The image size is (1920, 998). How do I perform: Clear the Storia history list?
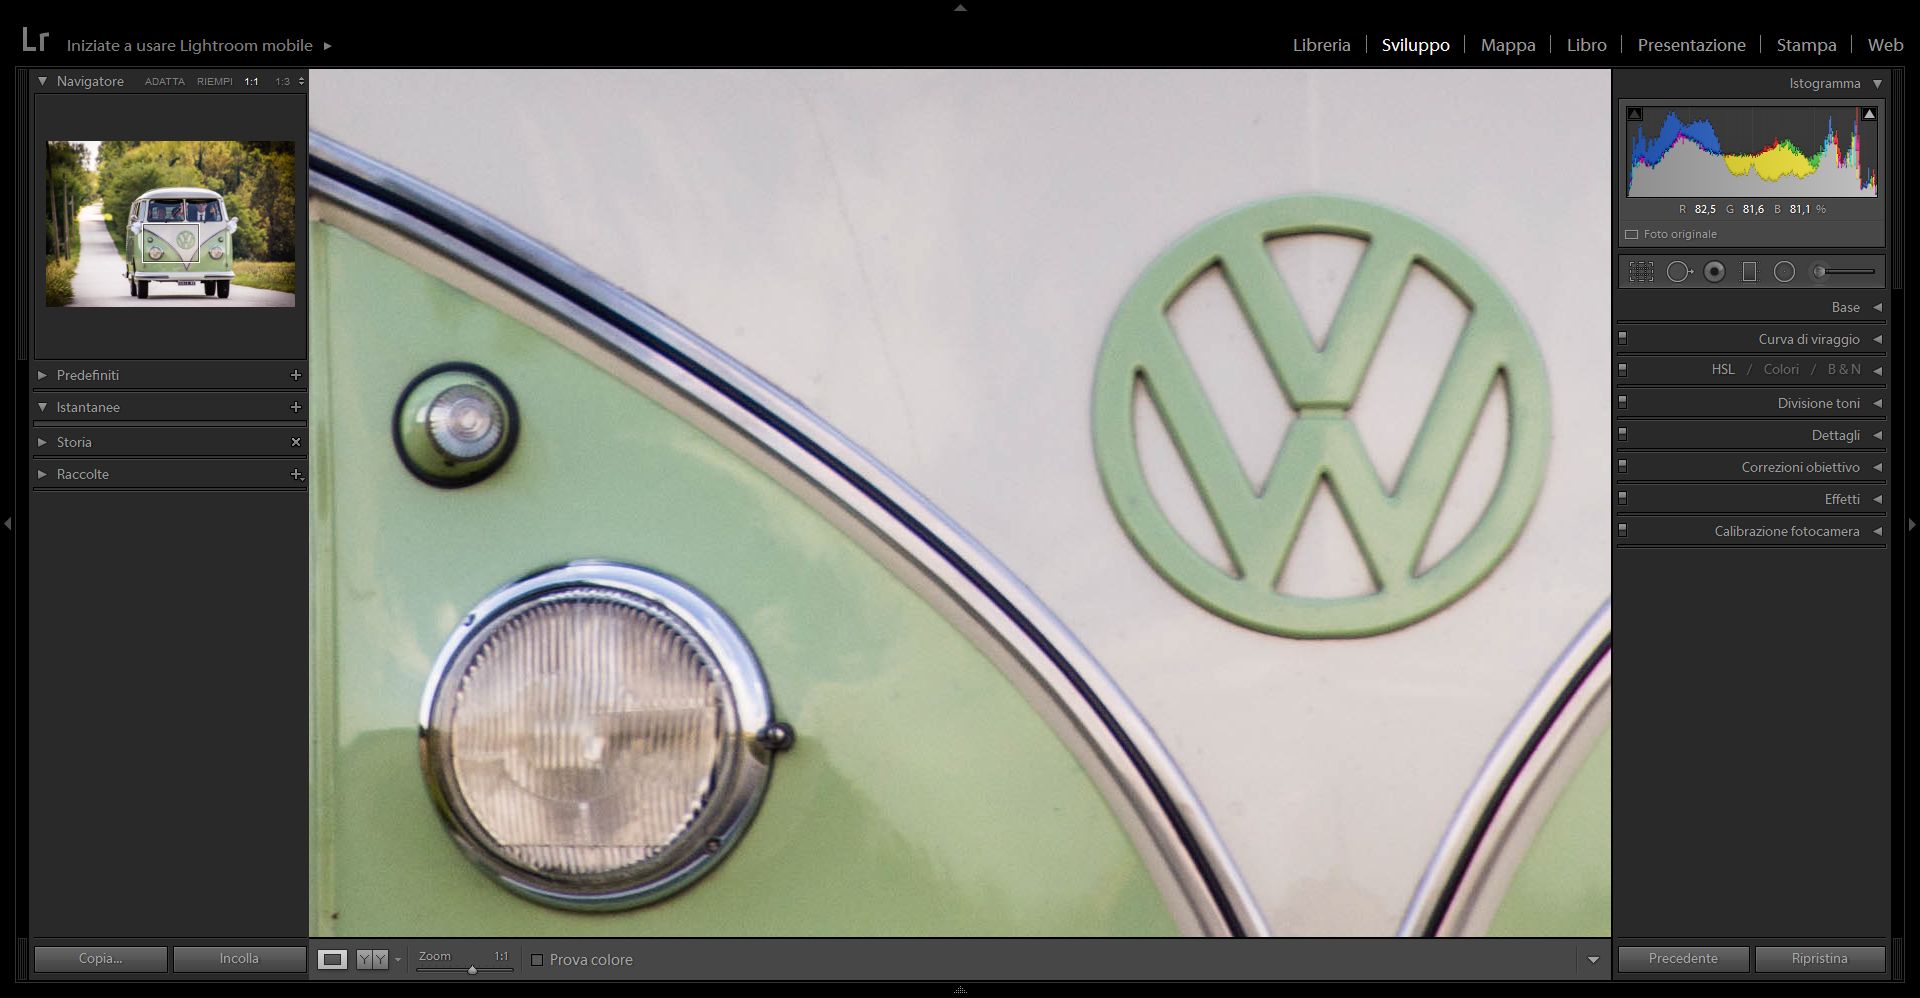pos(295,441)
